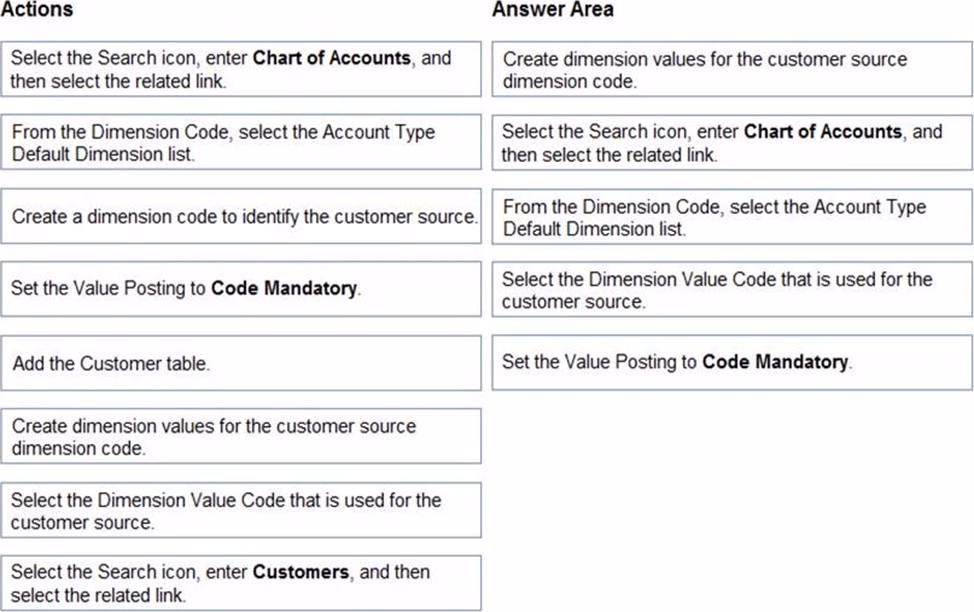Select 'Set the Value Posting' box under Actions
The height and width of the screenshot is (612, 974).
pyautogui.click(x=241, y=289)
